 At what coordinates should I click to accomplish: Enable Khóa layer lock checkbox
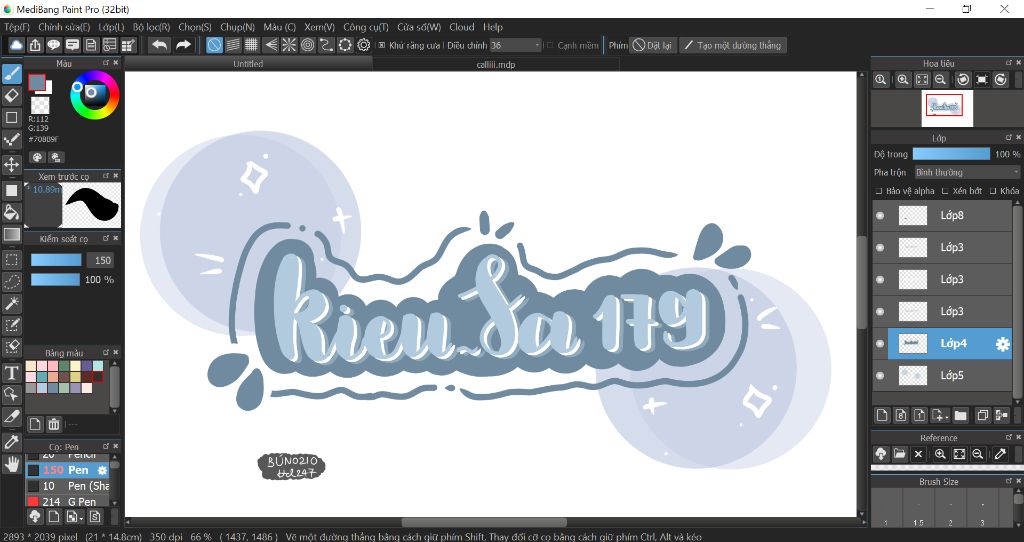click(x=993, y=191)
